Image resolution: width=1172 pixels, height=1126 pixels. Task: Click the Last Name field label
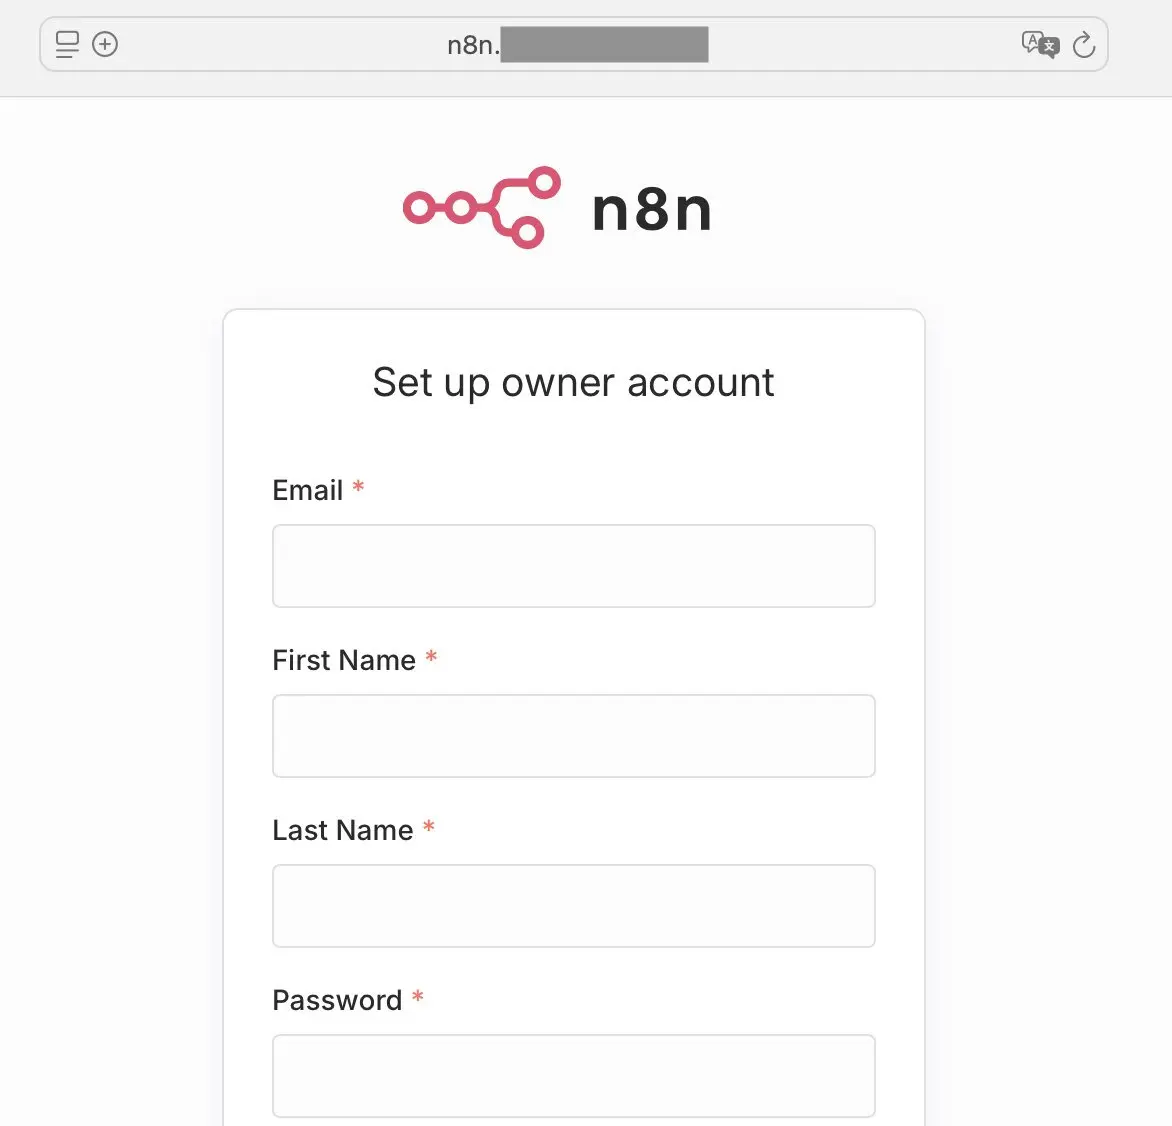coord(341,830)
